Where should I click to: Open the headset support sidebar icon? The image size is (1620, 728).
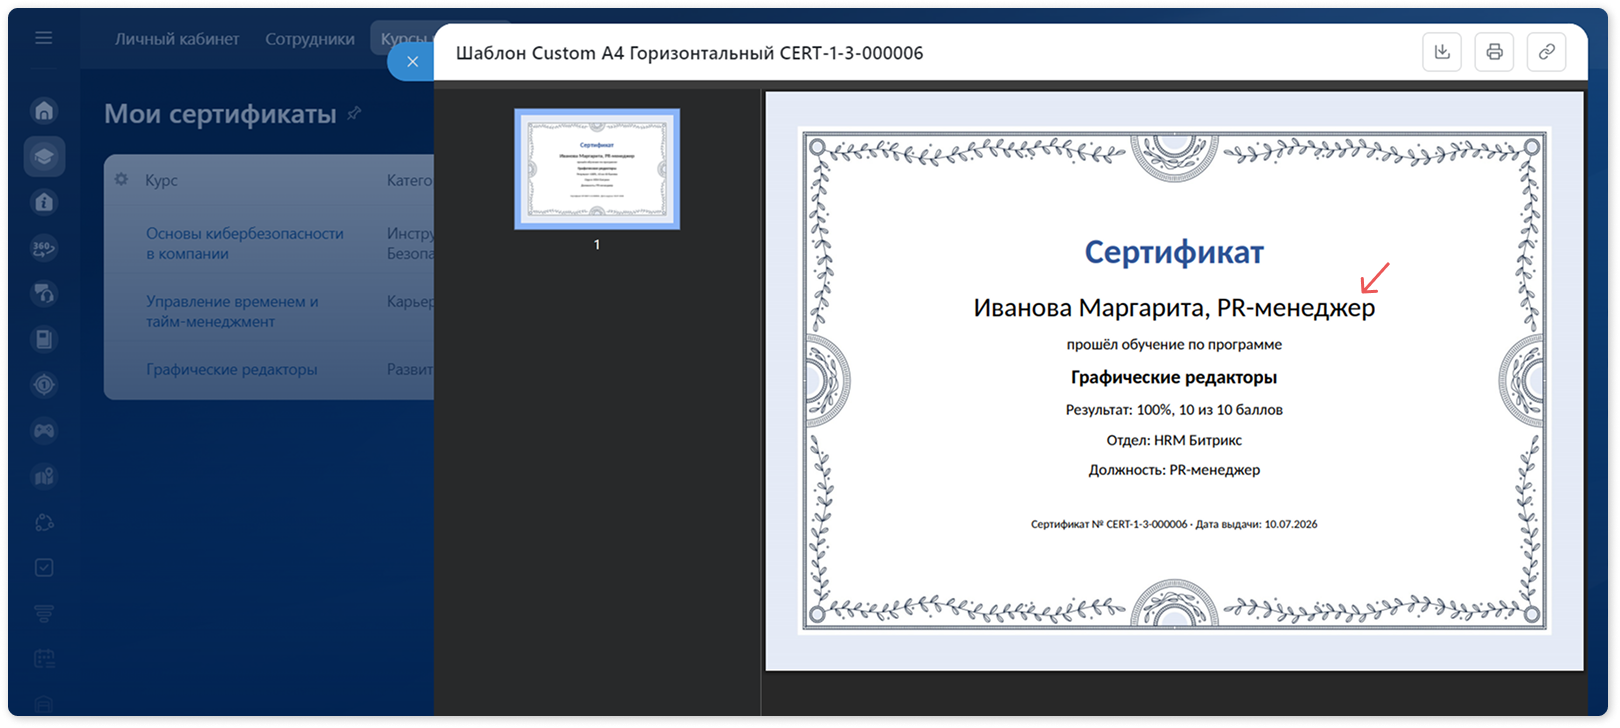tap(44, 294)
